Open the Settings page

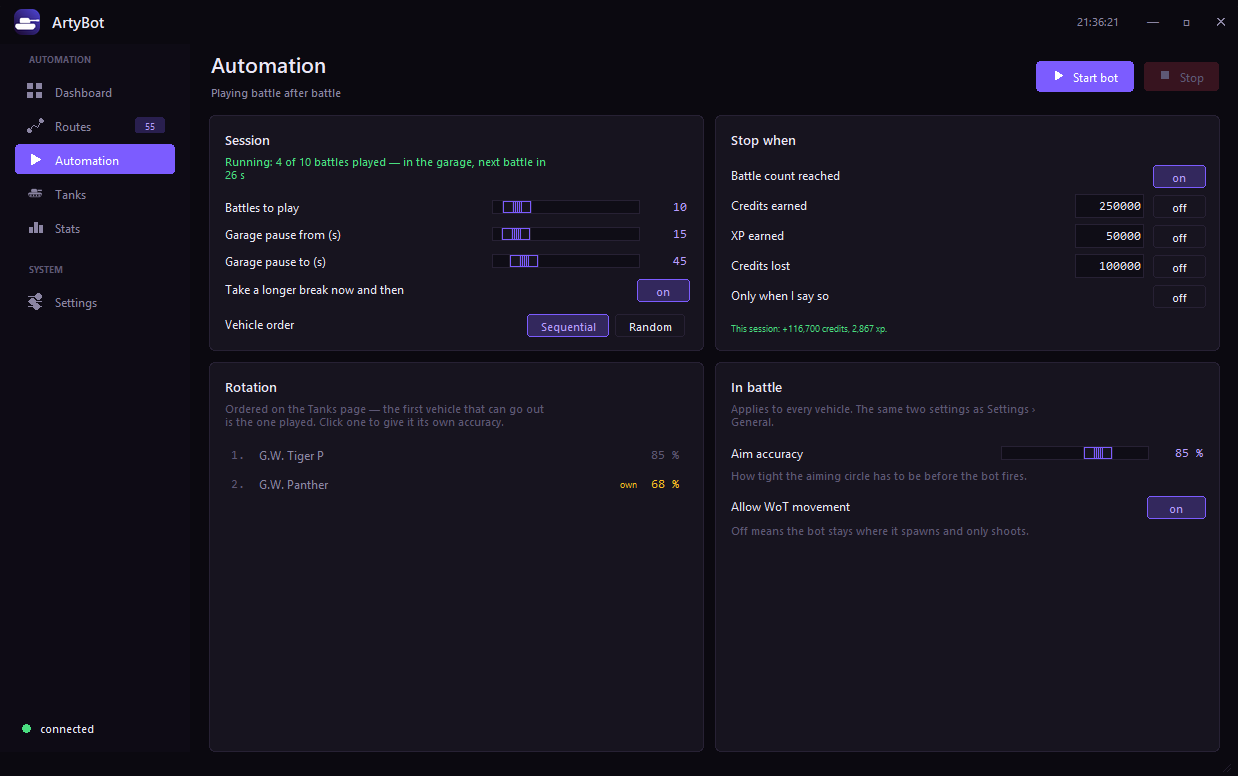pos(95,303)
